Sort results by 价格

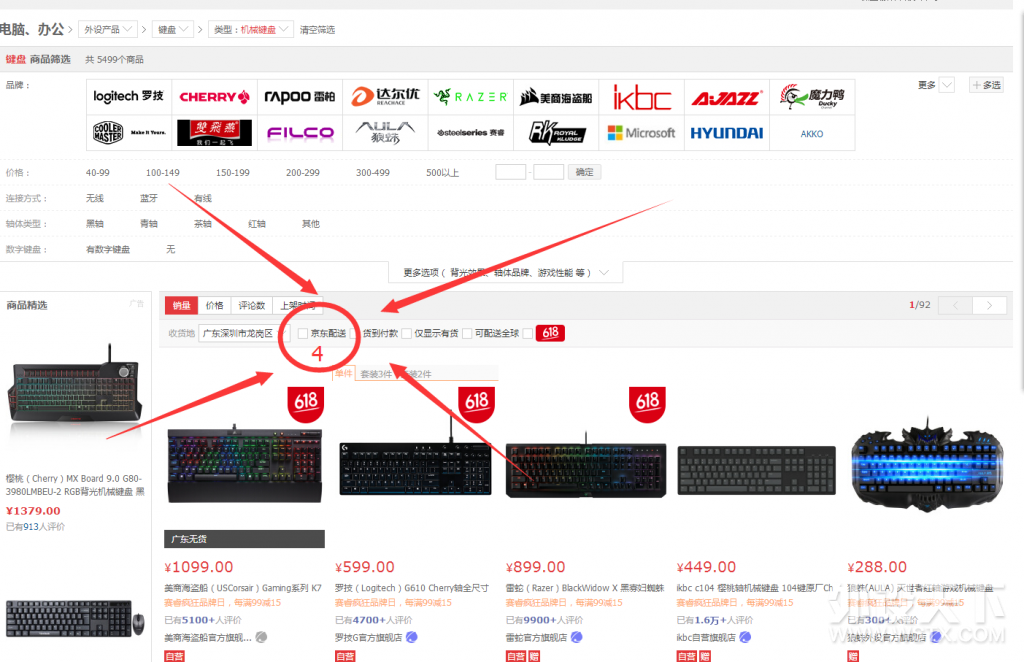point(214,306)
